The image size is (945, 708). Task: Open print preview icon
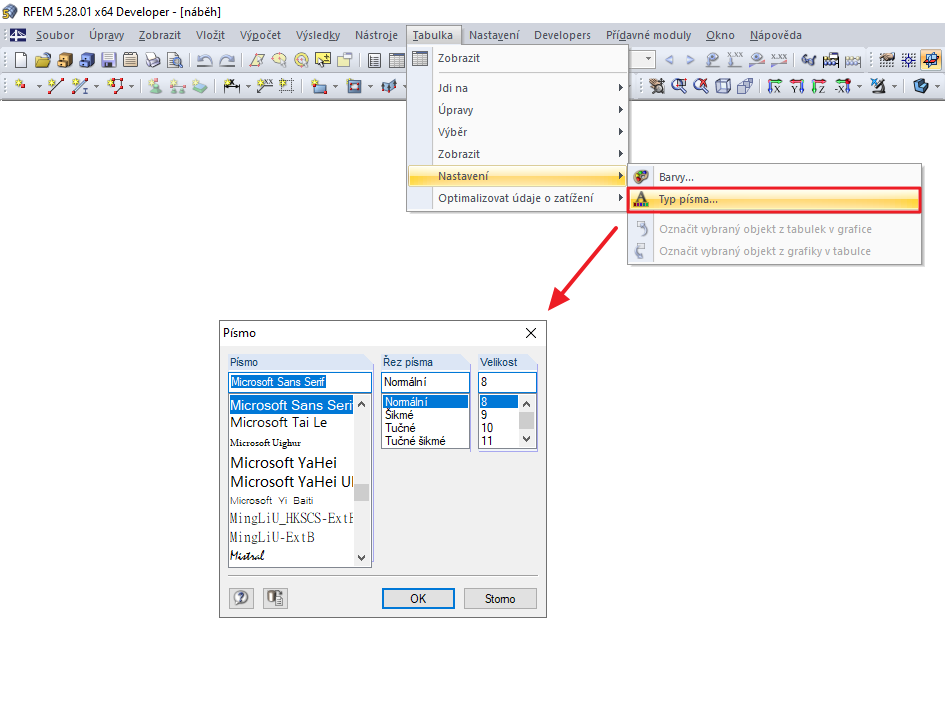point(175,60)
